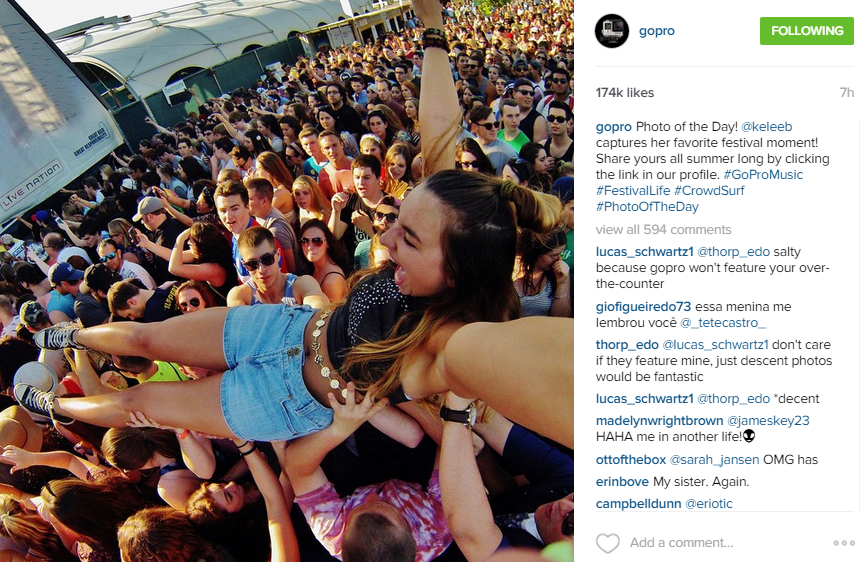The width and height of the screenshot is (860, 562).
Task: Open the #FestivalLife hashtag
Action: click(x=633, y=190)
